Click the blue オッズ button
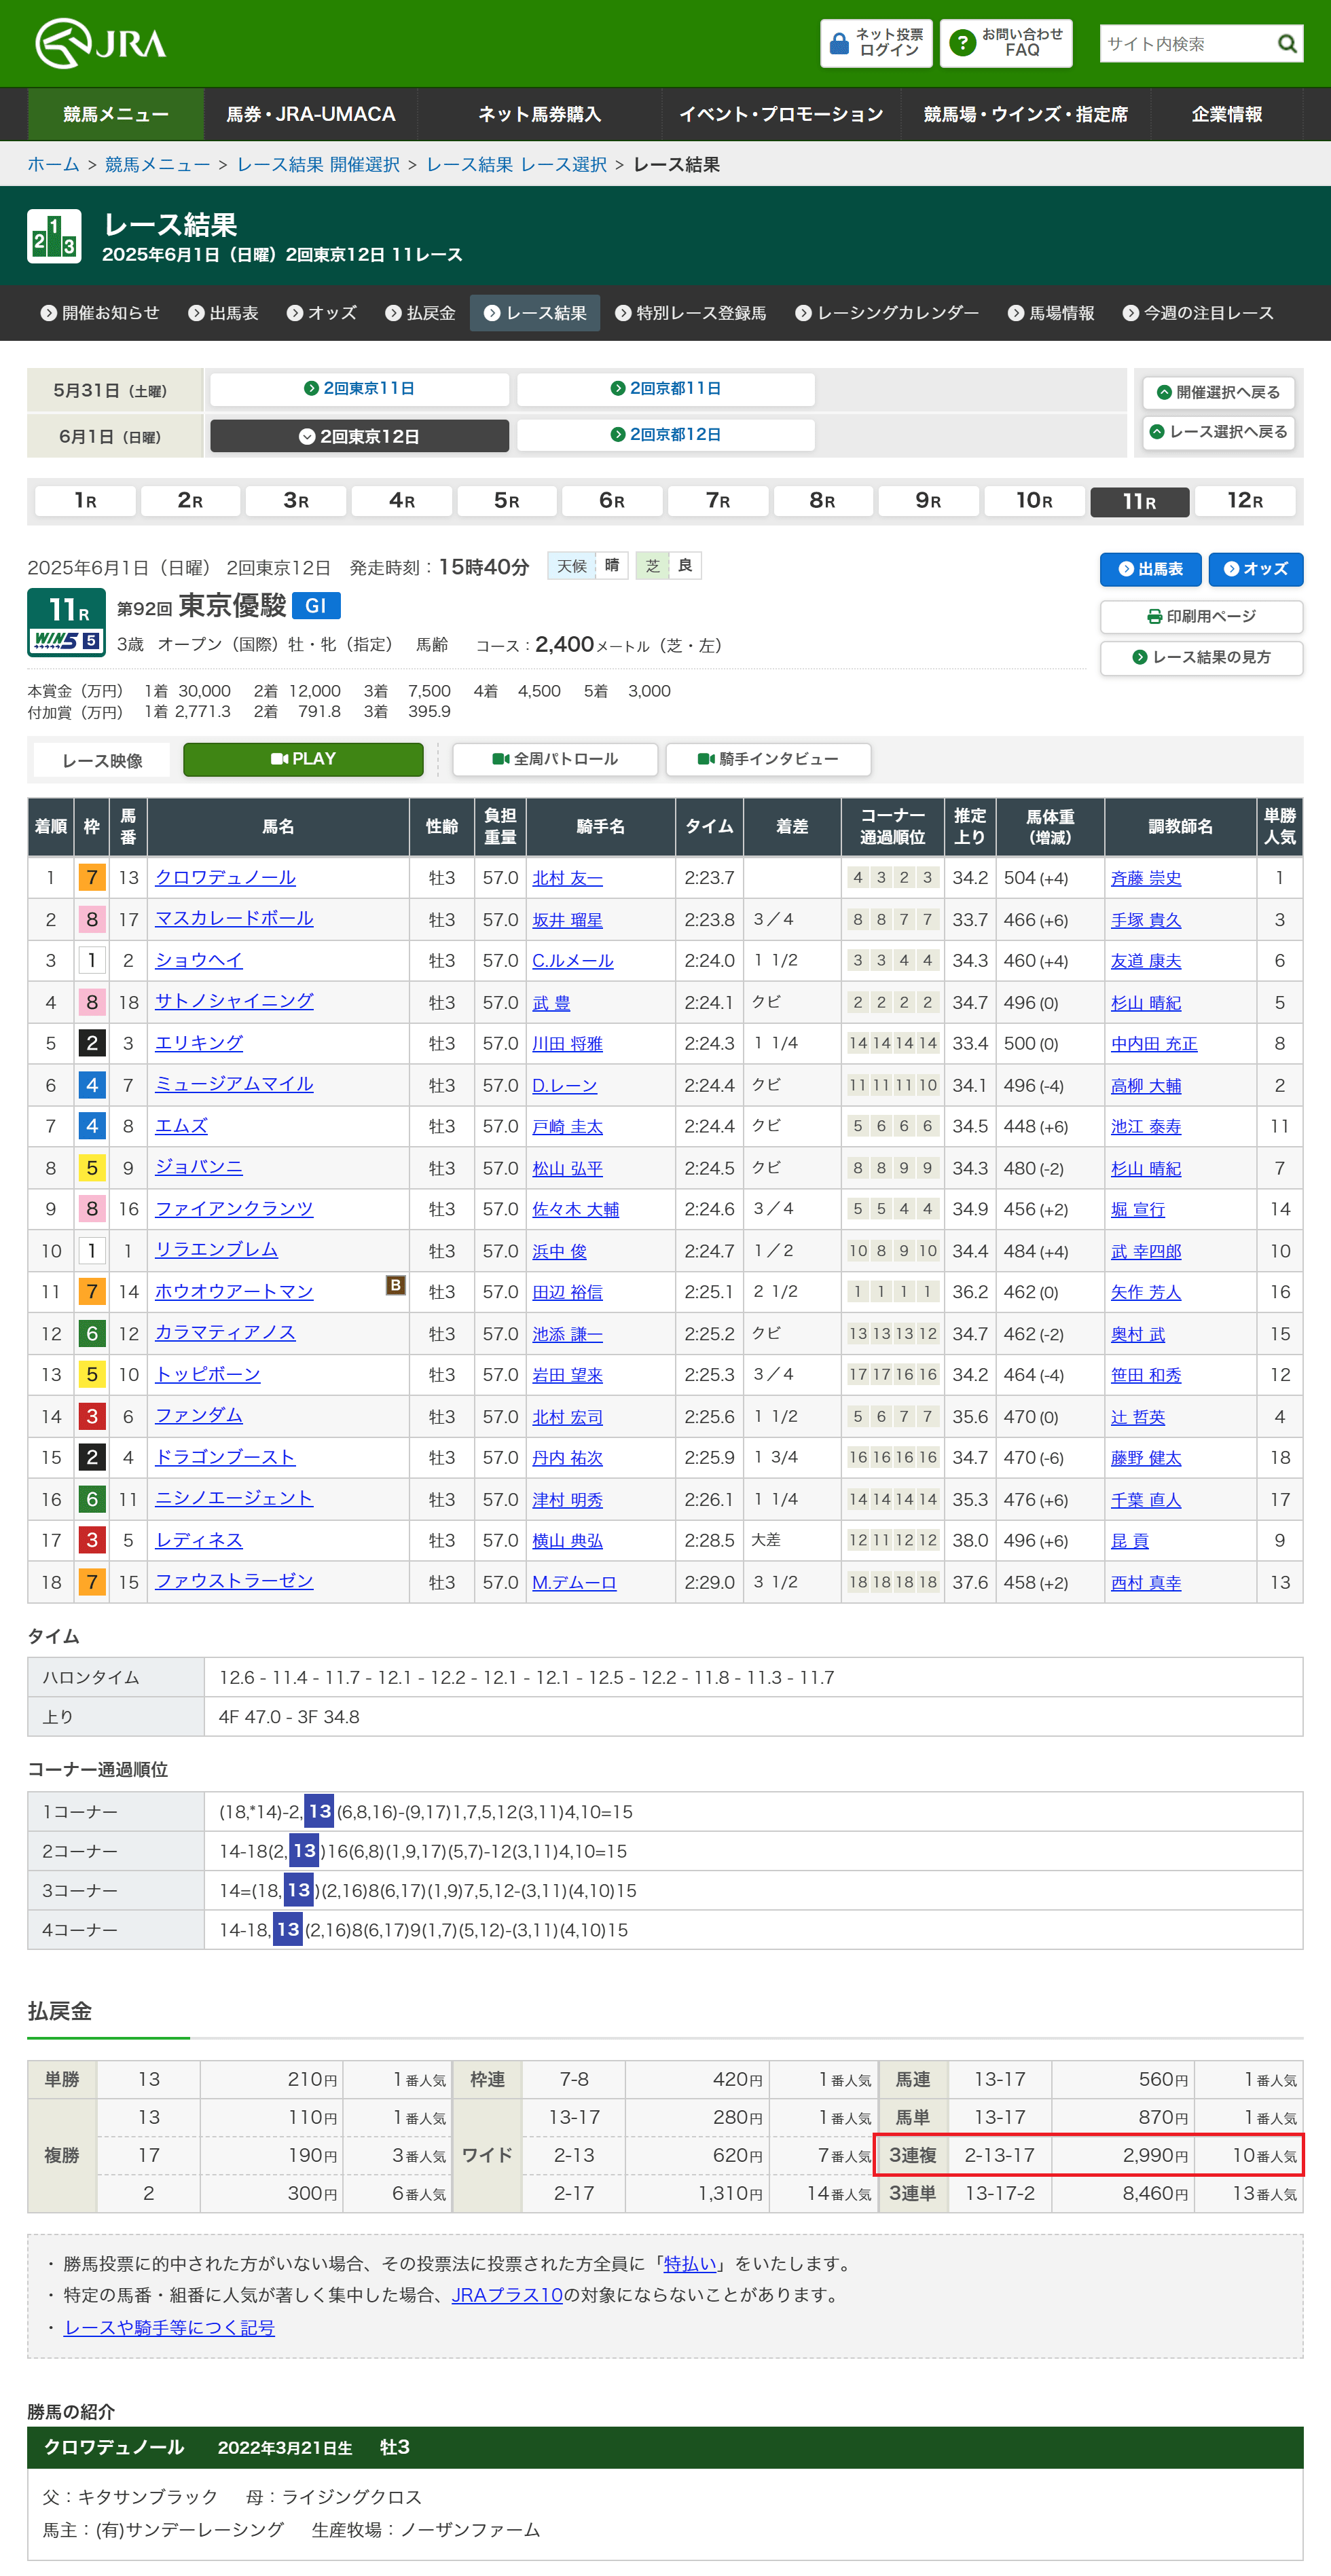 point(1255,569)
